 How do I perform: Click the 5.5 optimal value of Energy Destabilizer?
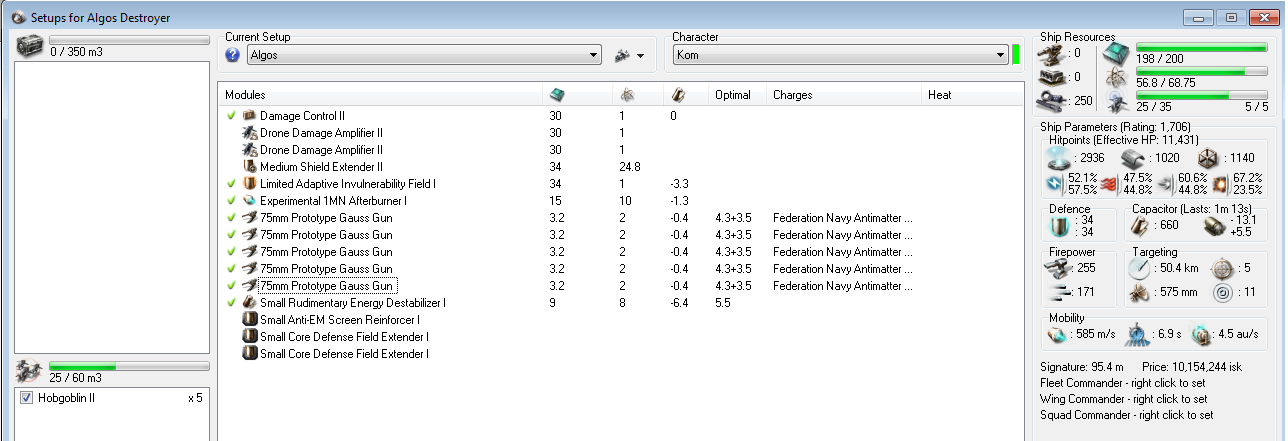723,303
